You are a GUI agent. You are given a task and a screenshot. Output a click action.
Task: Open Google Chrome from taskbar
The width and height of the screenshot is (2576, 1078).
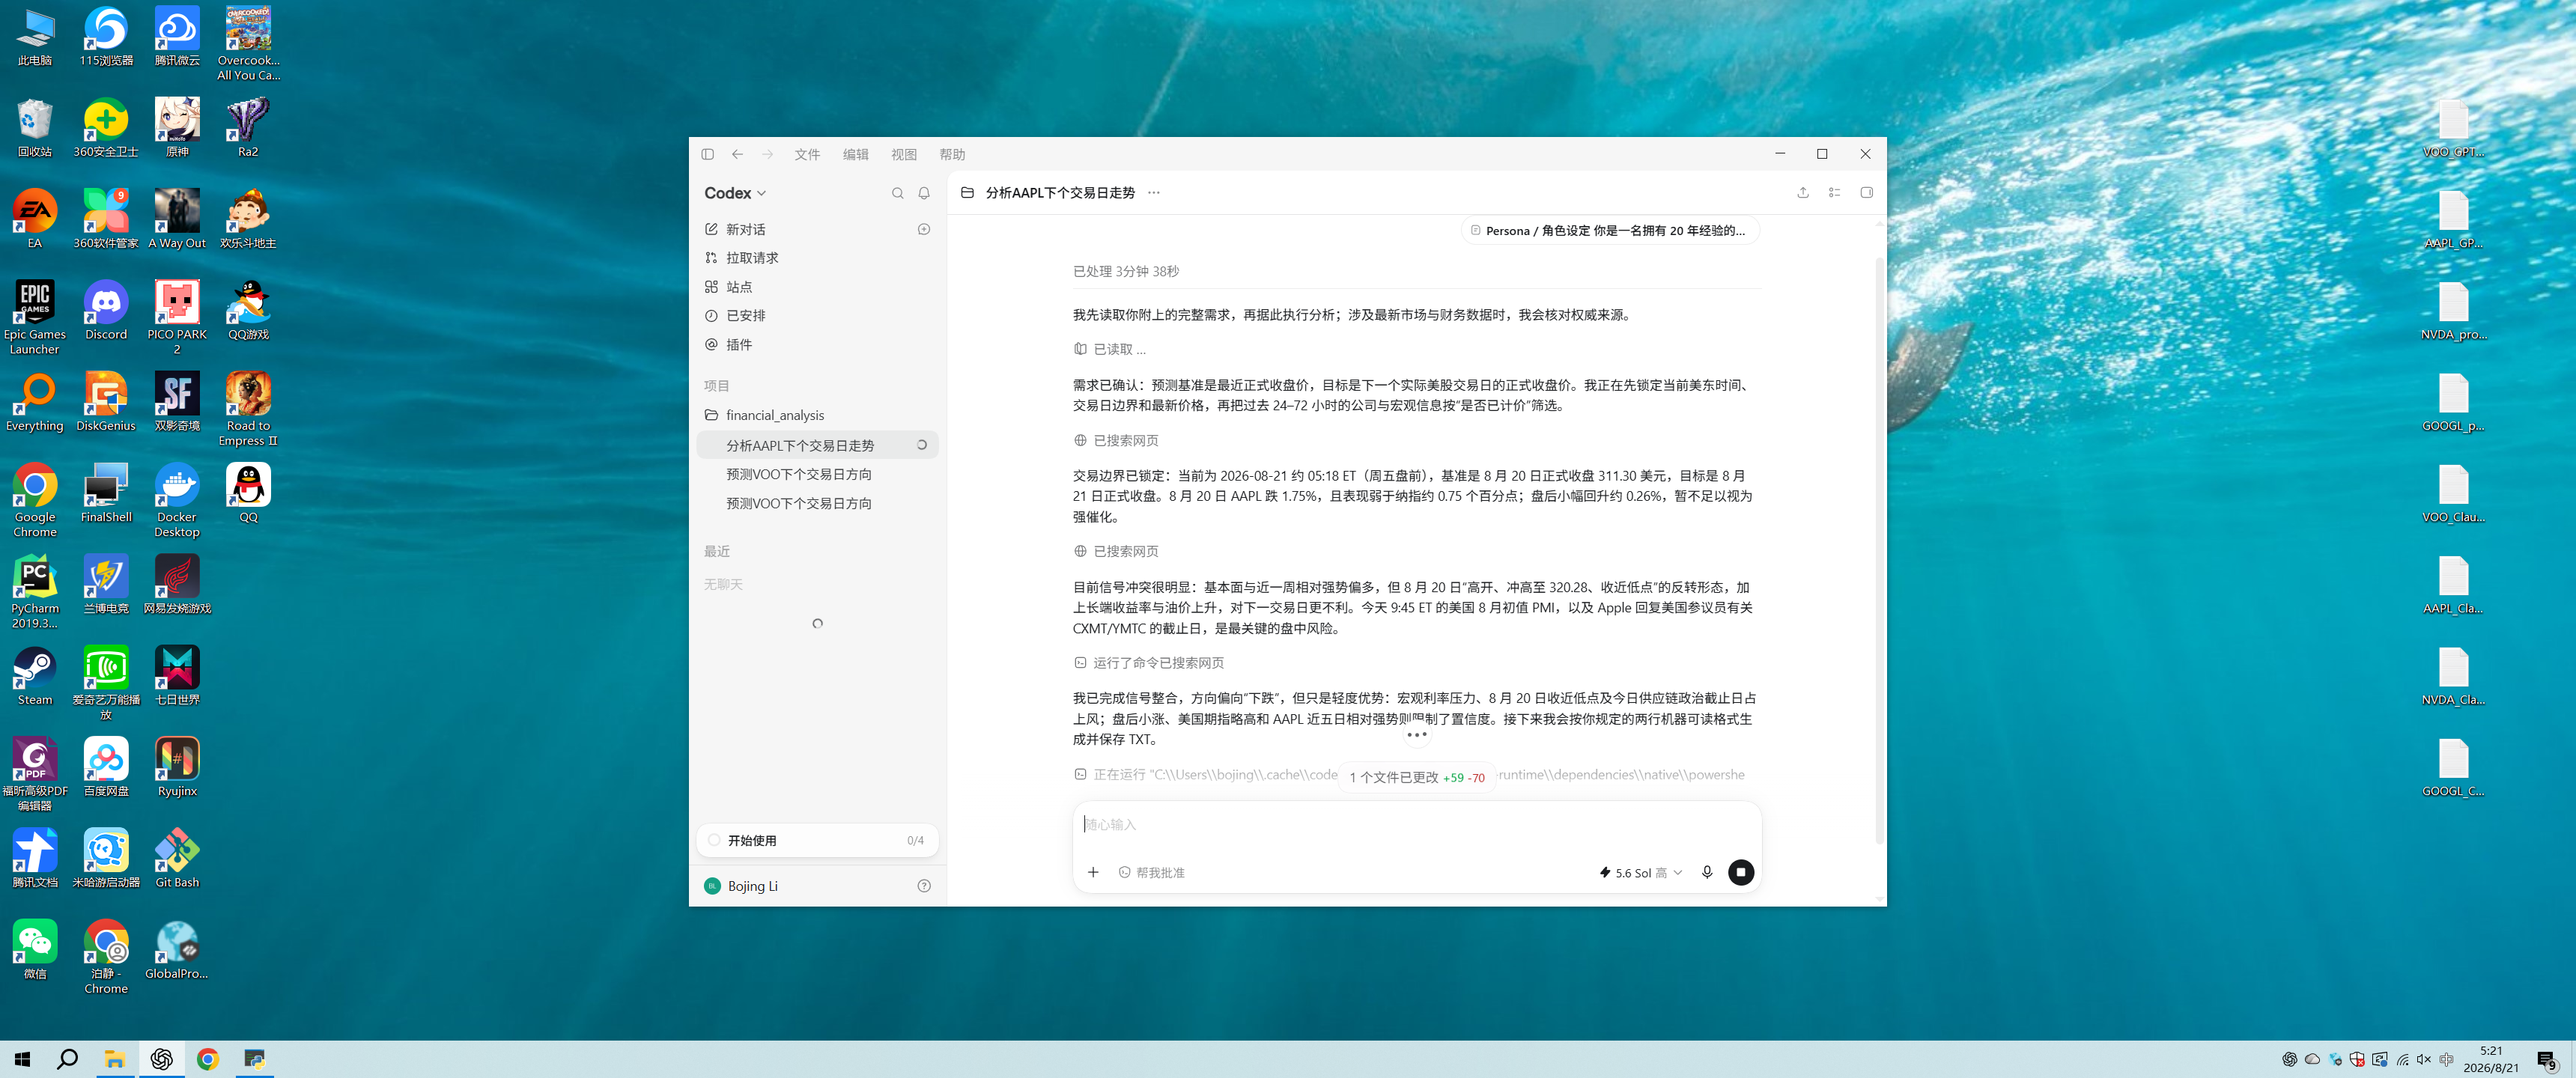(x=207, y=1059)
